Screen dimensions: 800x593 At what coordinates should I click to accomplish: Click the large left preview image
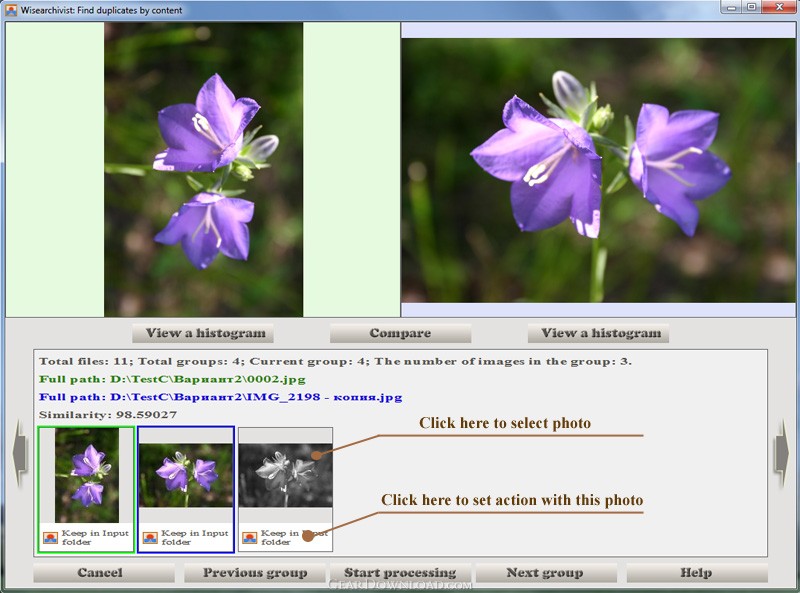pos(204,169)
